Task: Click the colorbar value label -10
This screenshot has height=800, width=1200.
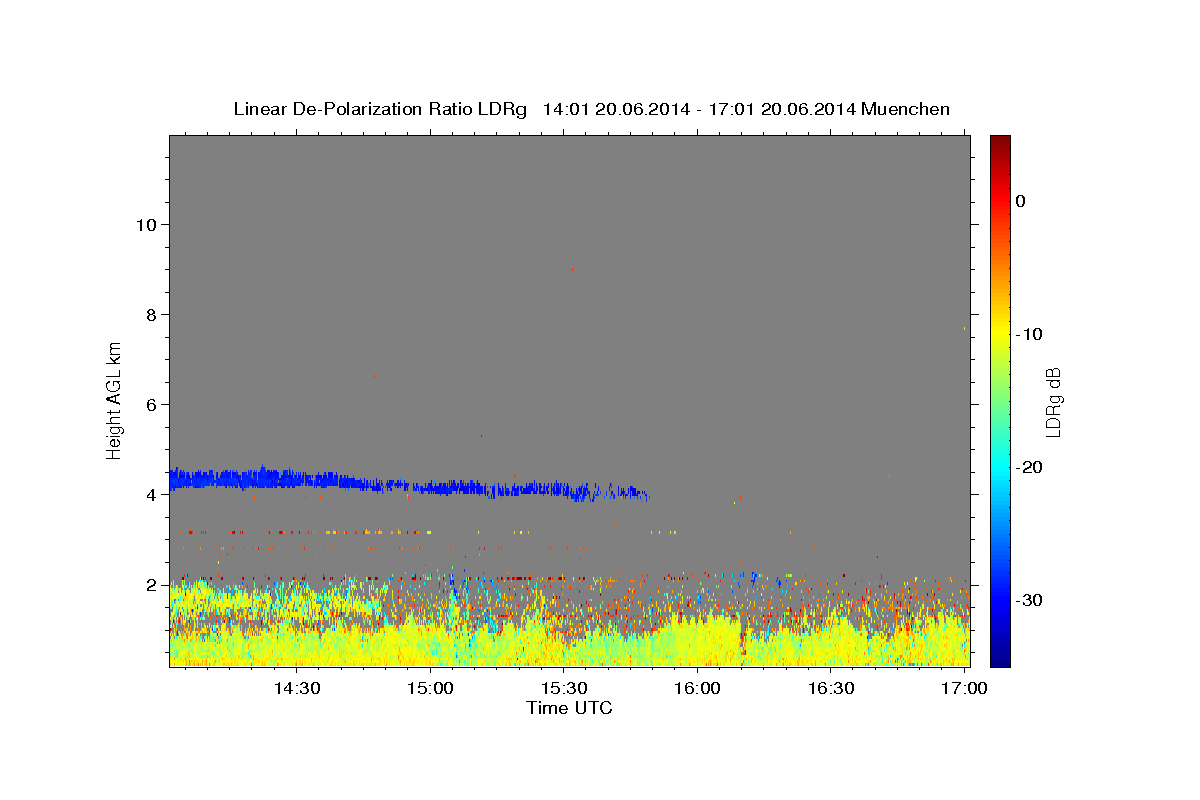Action: pos(1030,334)
